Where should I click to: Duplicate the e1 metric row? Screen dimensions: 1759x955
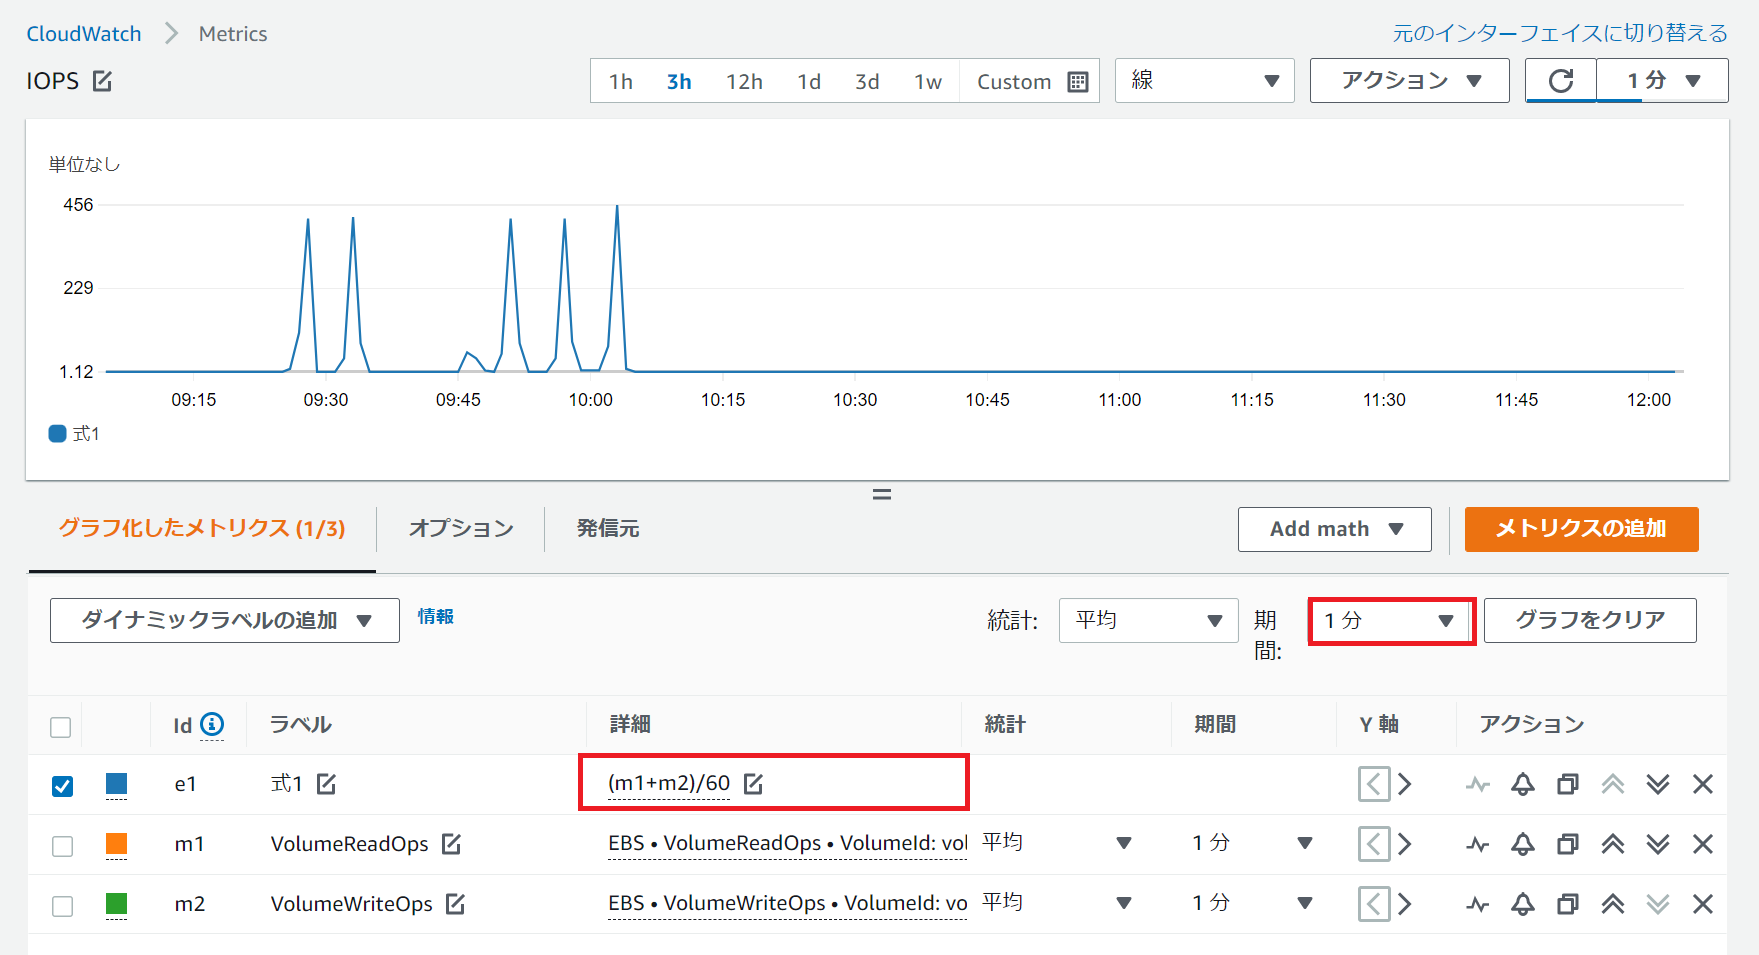point(1568,784)
